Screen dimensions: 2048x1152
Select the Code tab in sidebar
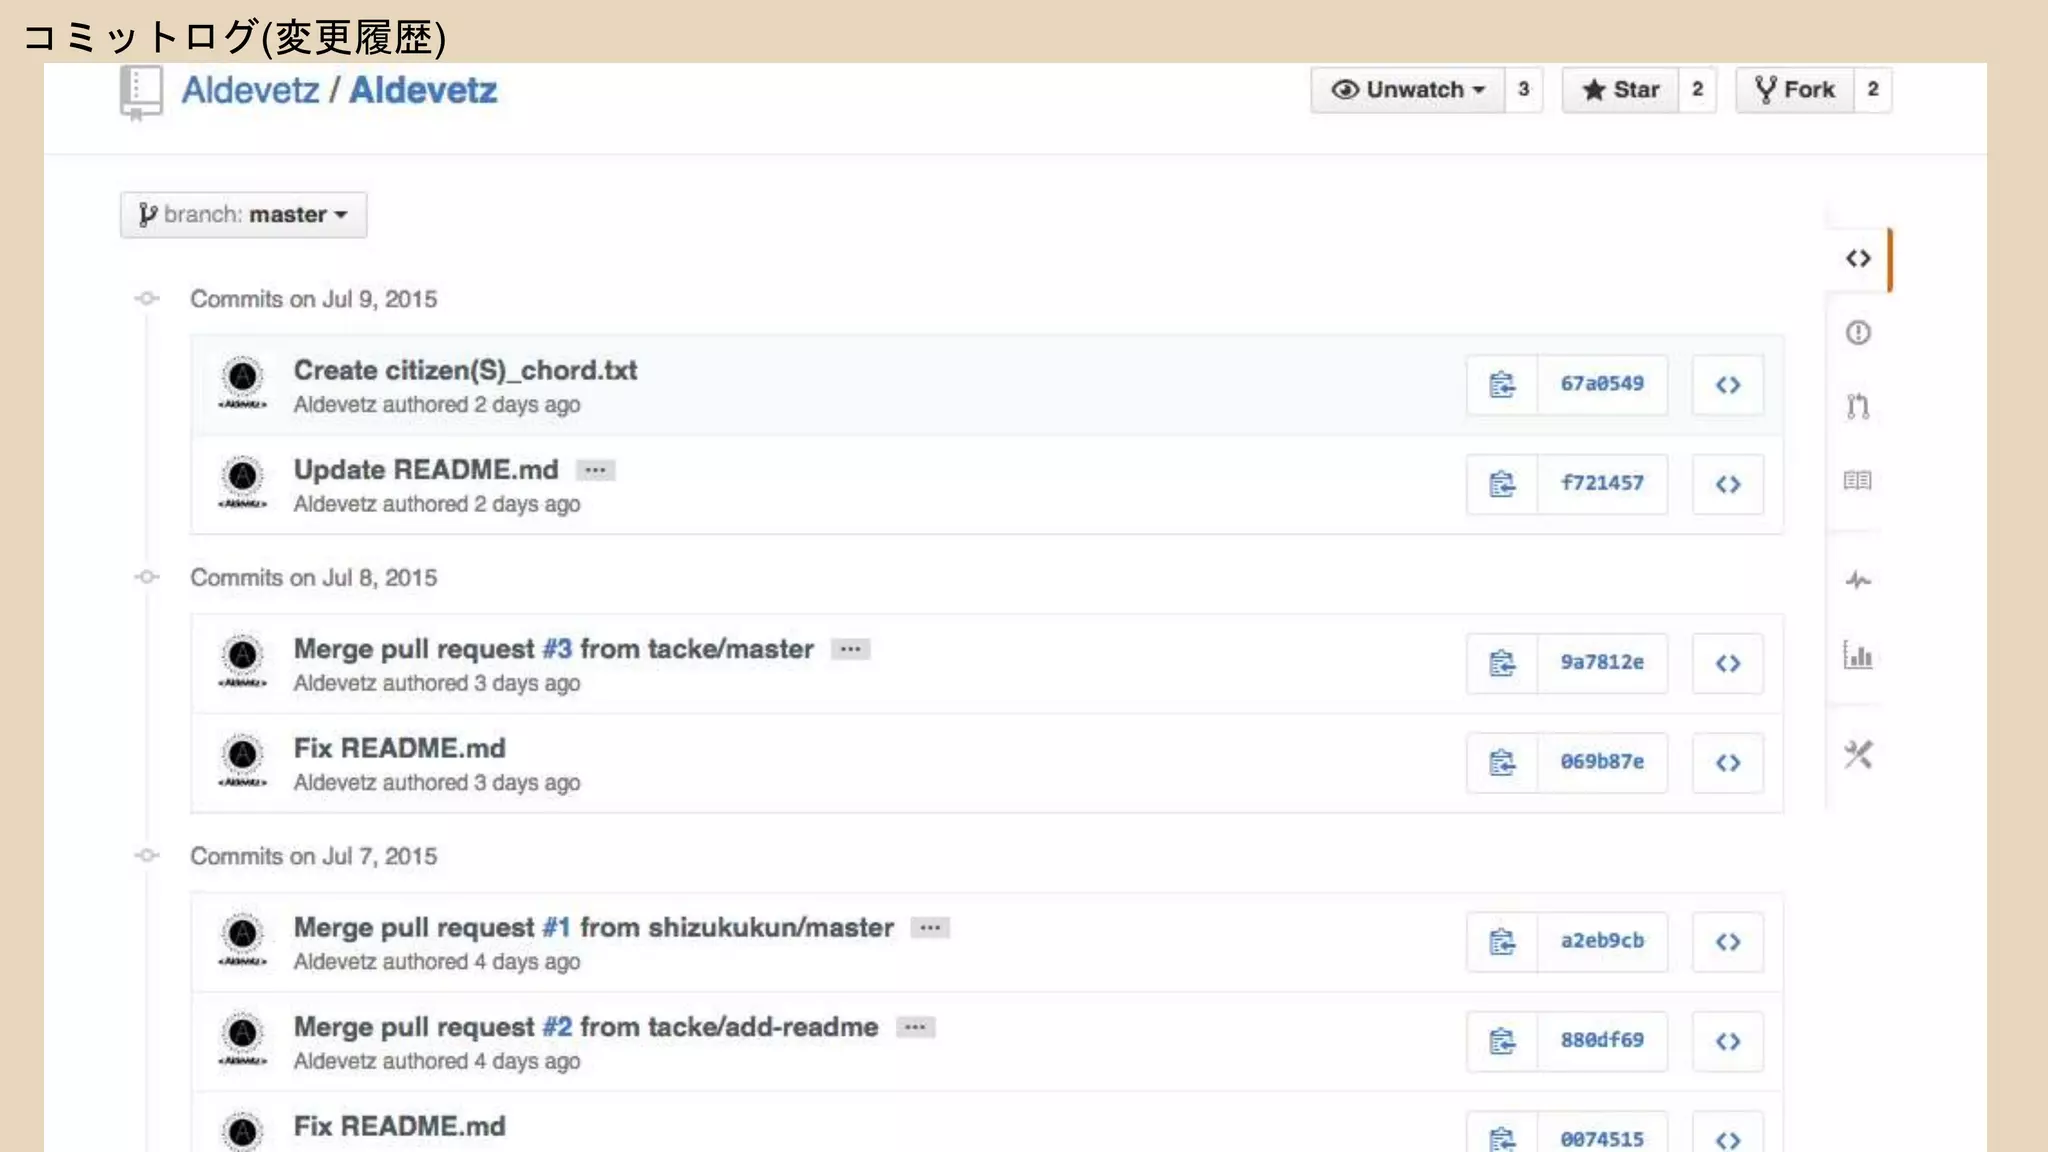[1858, 259]
